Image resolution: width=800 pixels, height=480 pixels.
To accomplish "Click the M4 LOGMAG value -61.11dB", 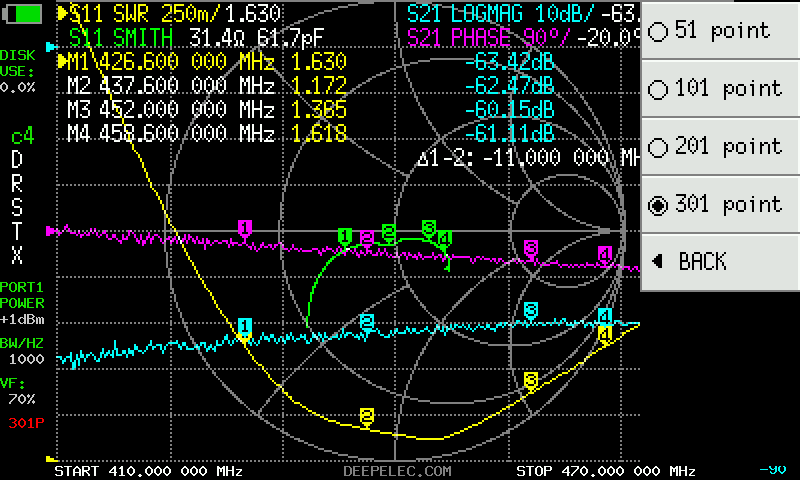I will (509, 134).
